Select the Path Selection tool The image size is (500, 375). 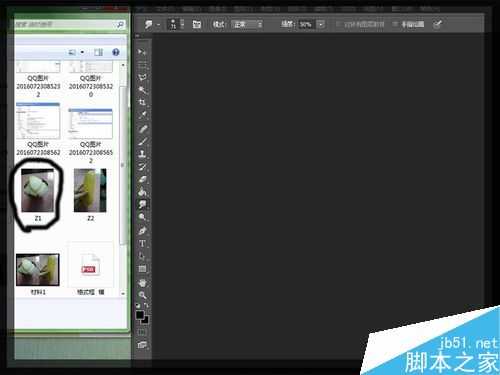(142, 256)
